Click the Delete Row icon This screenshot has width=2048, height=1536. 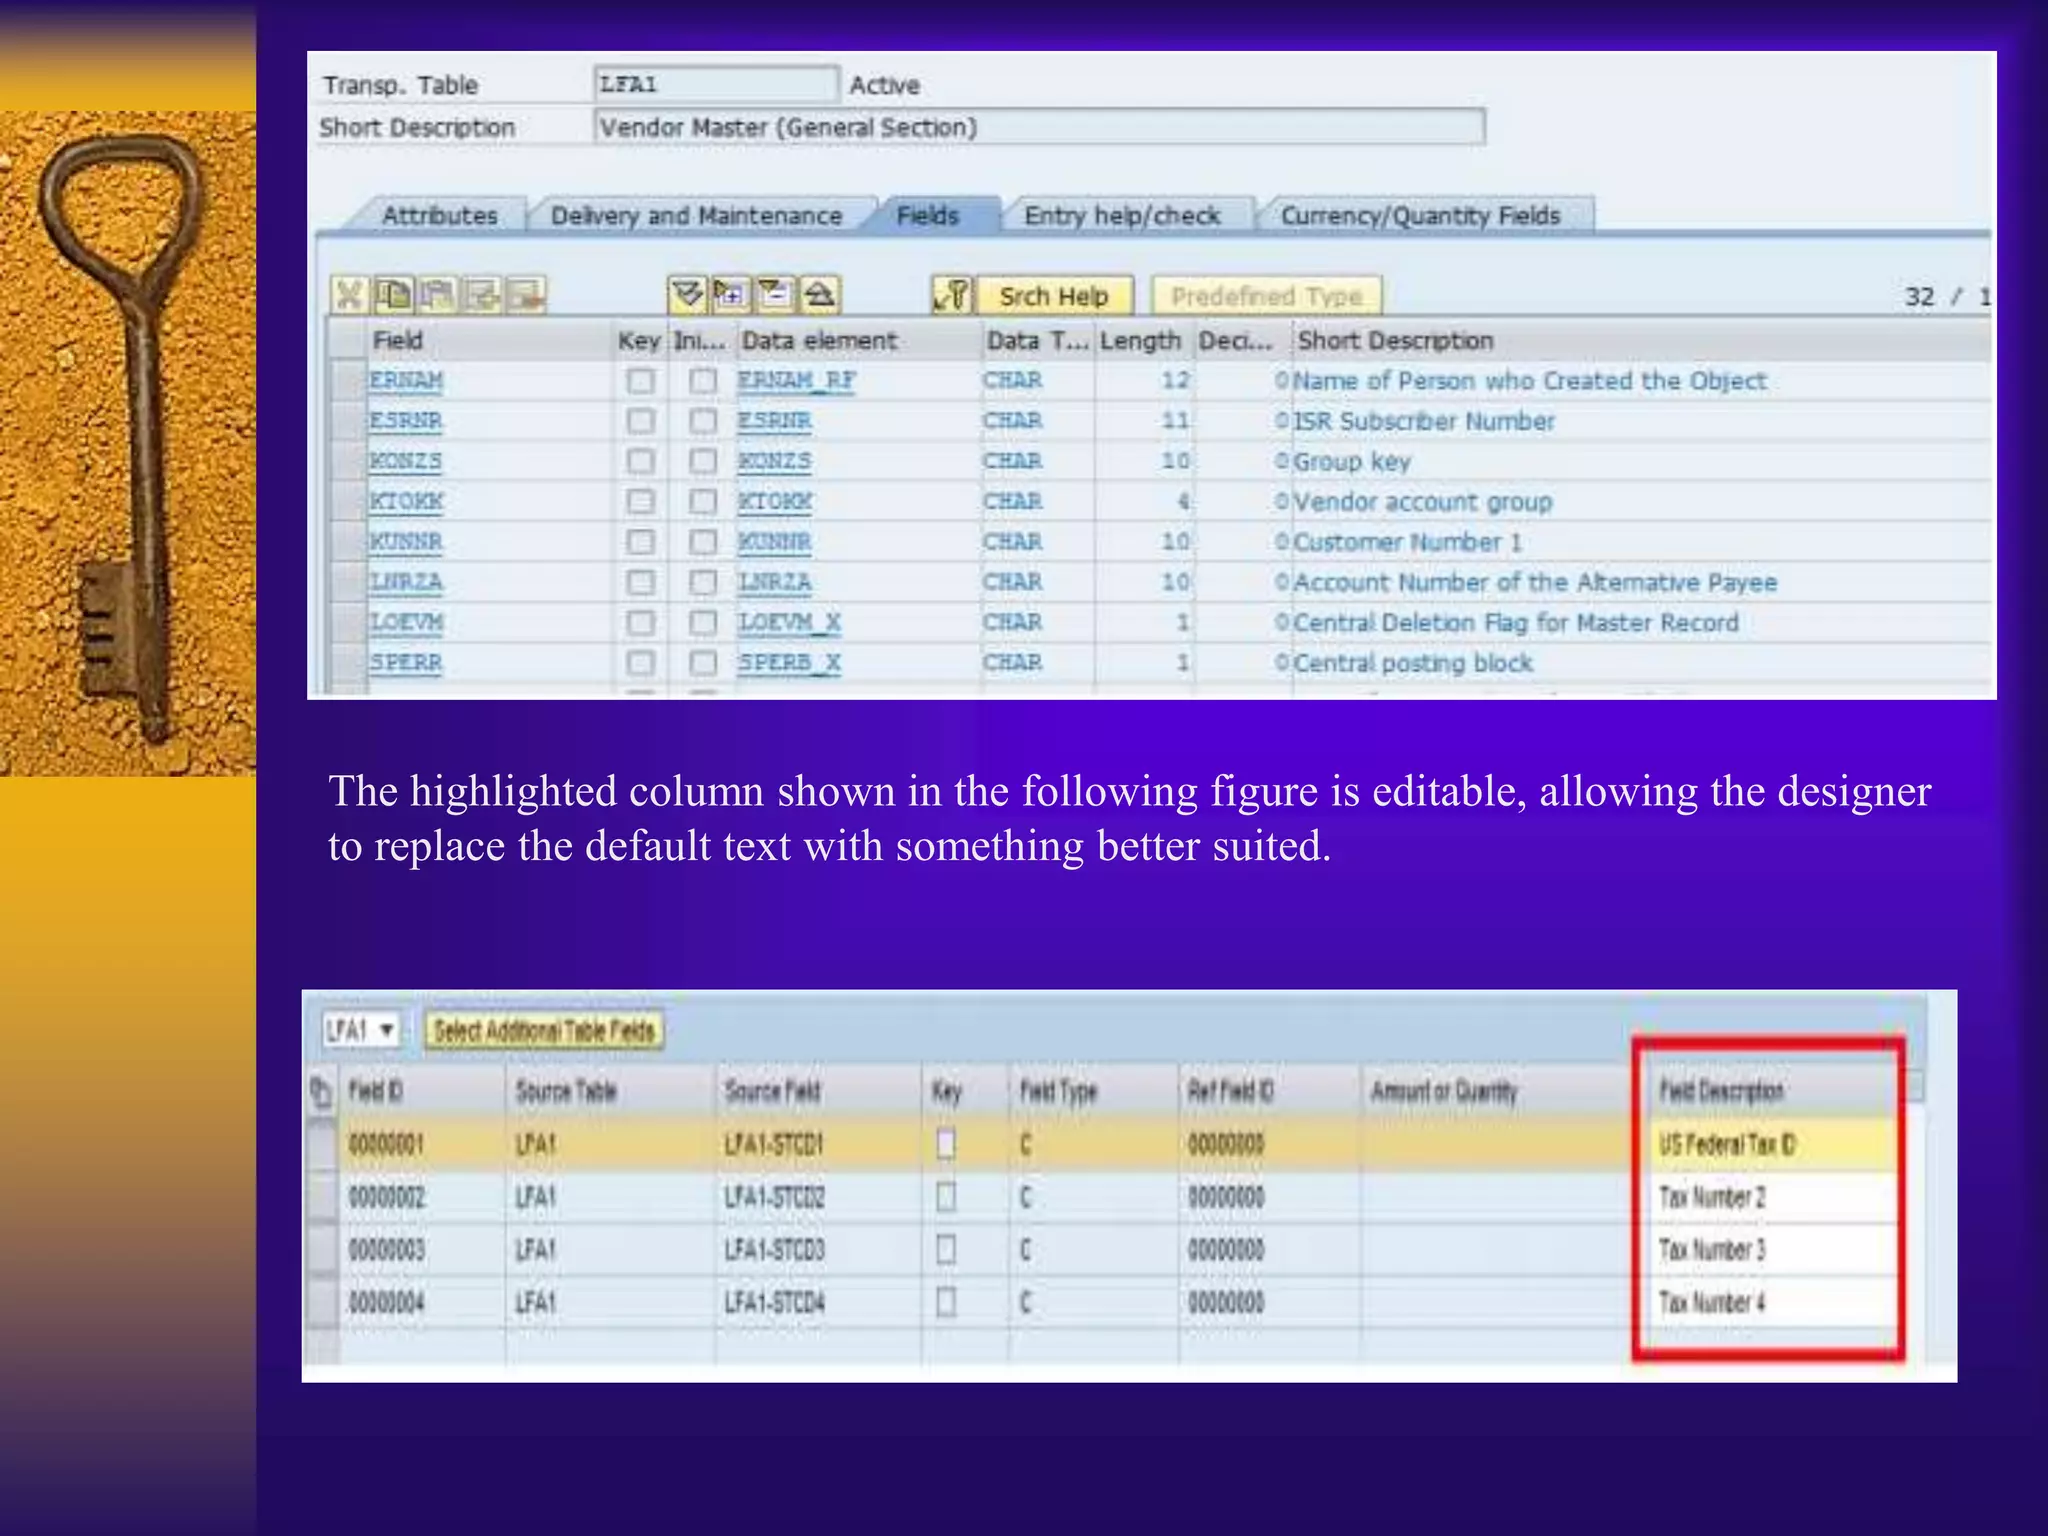[525, 296]
